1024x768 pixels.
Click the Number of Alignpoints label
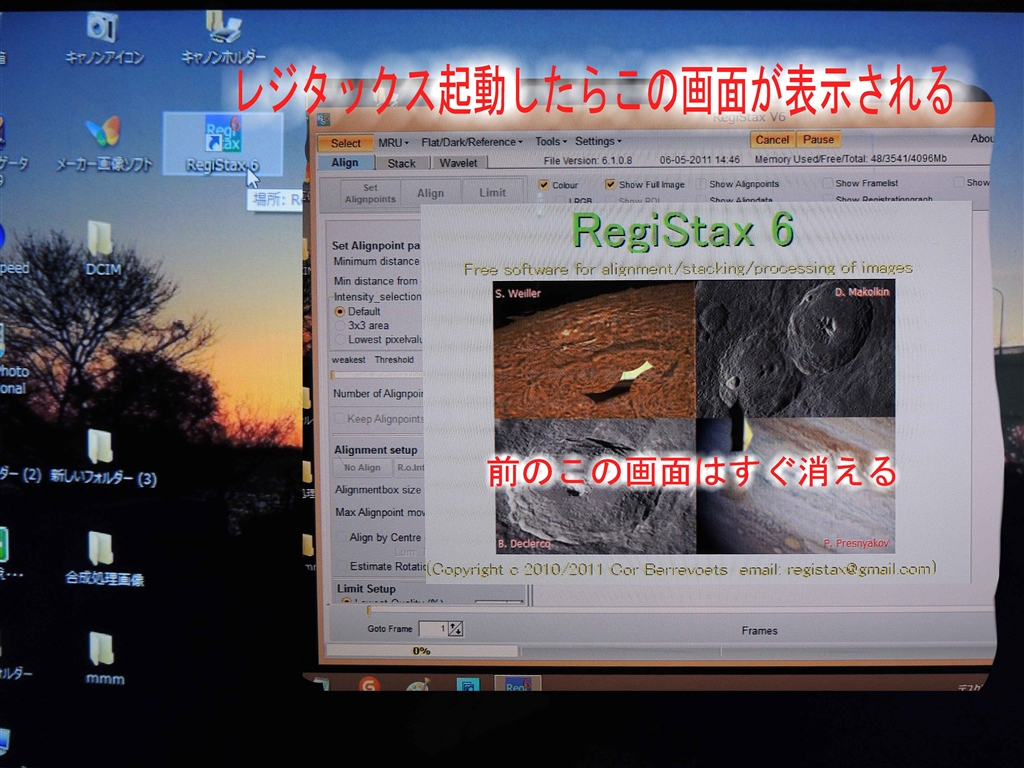(x=378, y=394)
